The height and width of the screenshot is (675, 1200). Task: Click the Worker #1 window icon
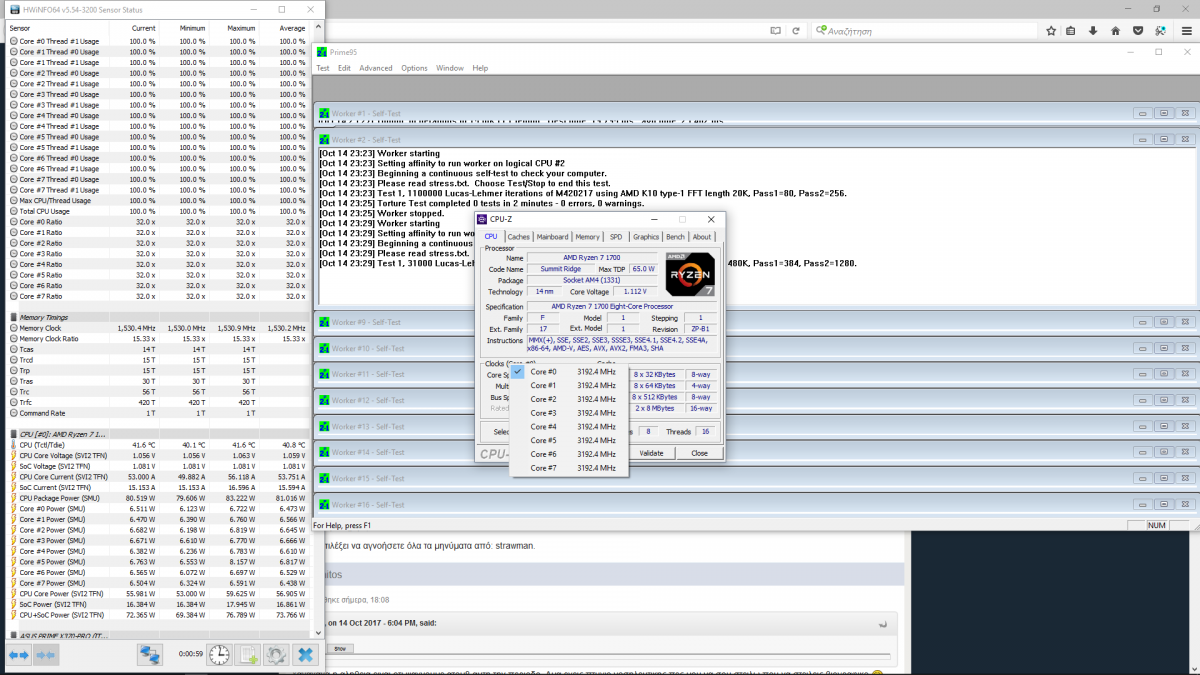pyautogui.click(x=324, y=114)
